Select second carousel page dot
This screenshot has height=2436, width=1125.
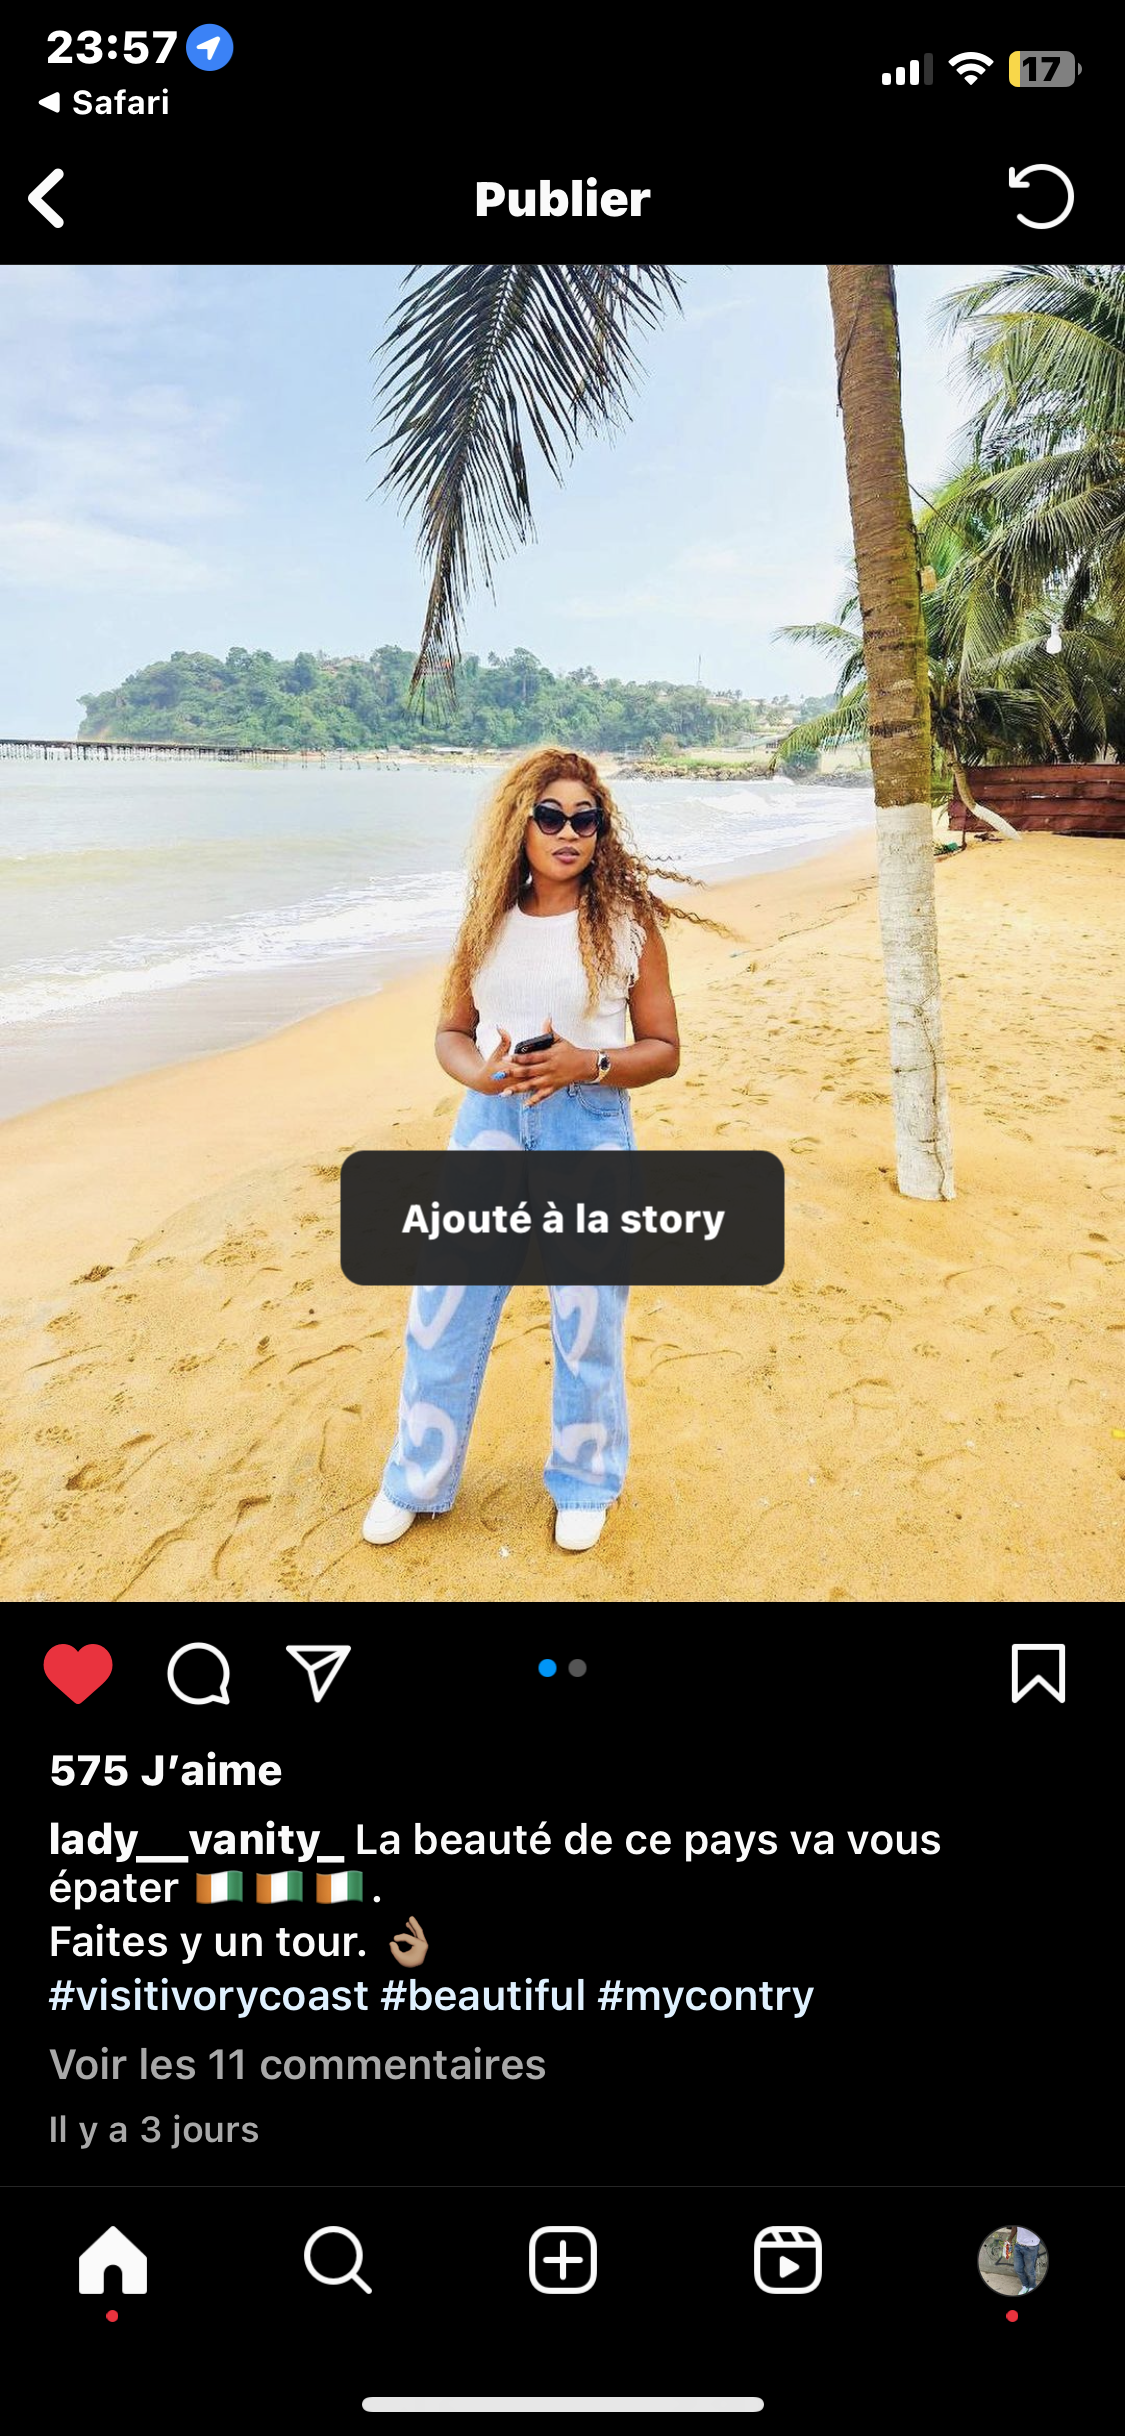coord(578,1668)
